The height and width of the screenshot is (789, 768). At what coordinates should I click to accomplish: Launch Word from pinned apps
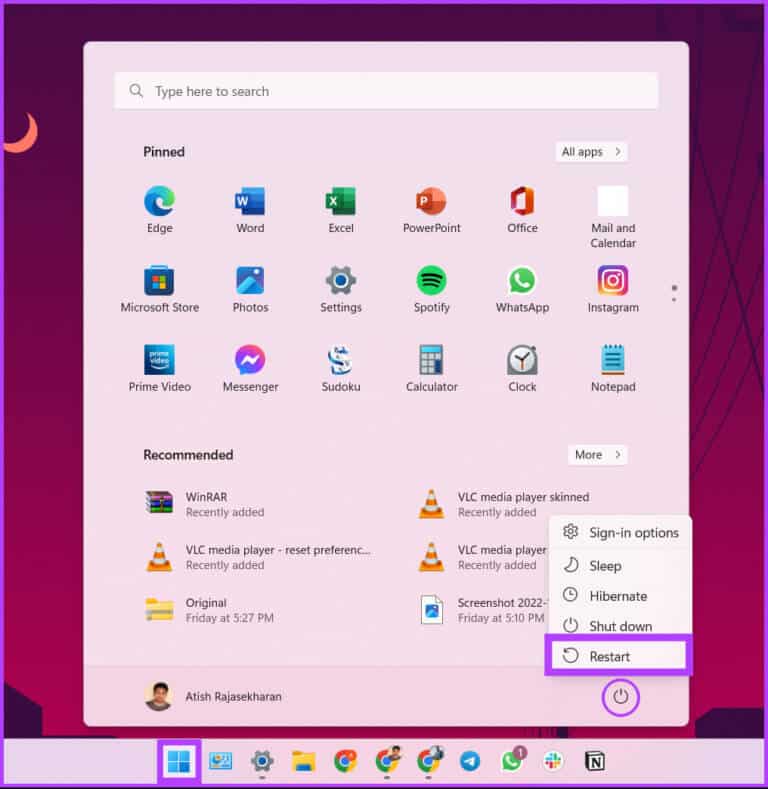click(250, 210)
